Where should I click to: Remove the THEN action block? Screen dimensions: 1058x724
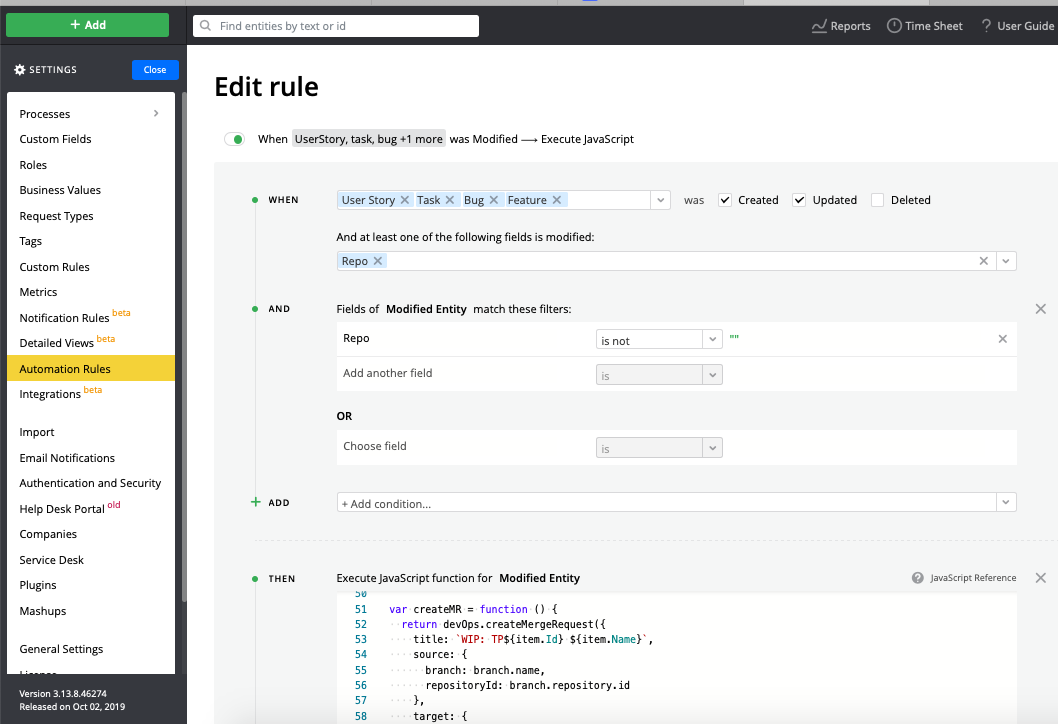[x=1040, y=578]
